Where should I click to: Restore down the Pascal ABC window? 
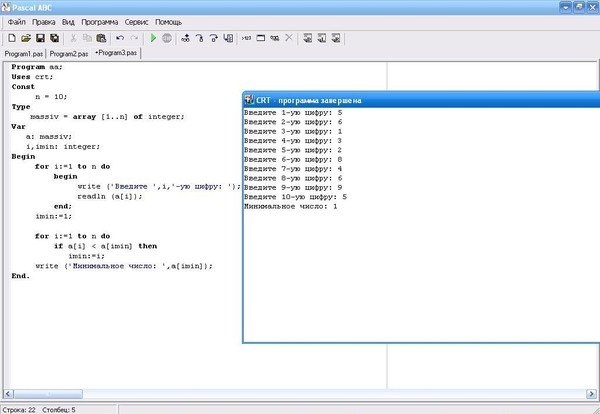click(x=579, y=7)
